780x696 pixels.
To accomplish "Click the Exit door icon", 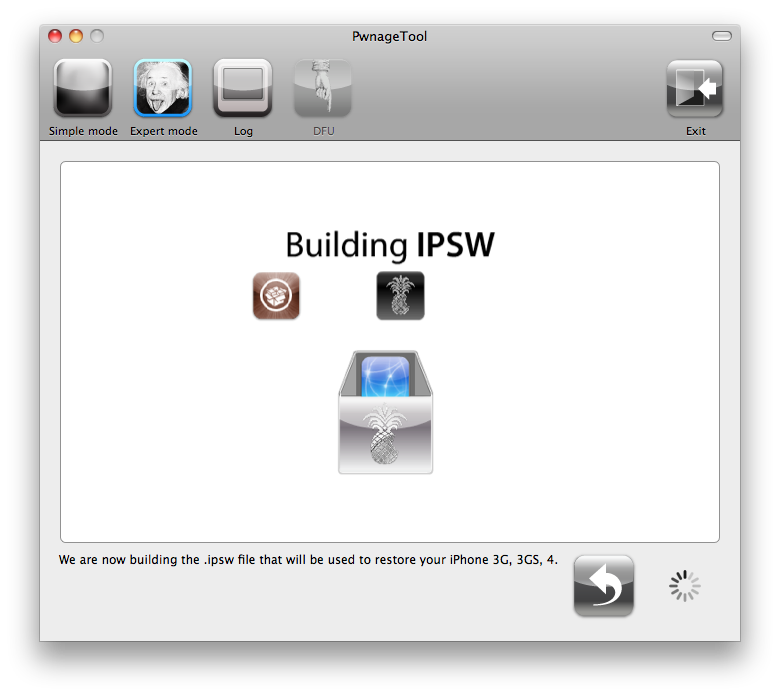I will tap(695, 89).
